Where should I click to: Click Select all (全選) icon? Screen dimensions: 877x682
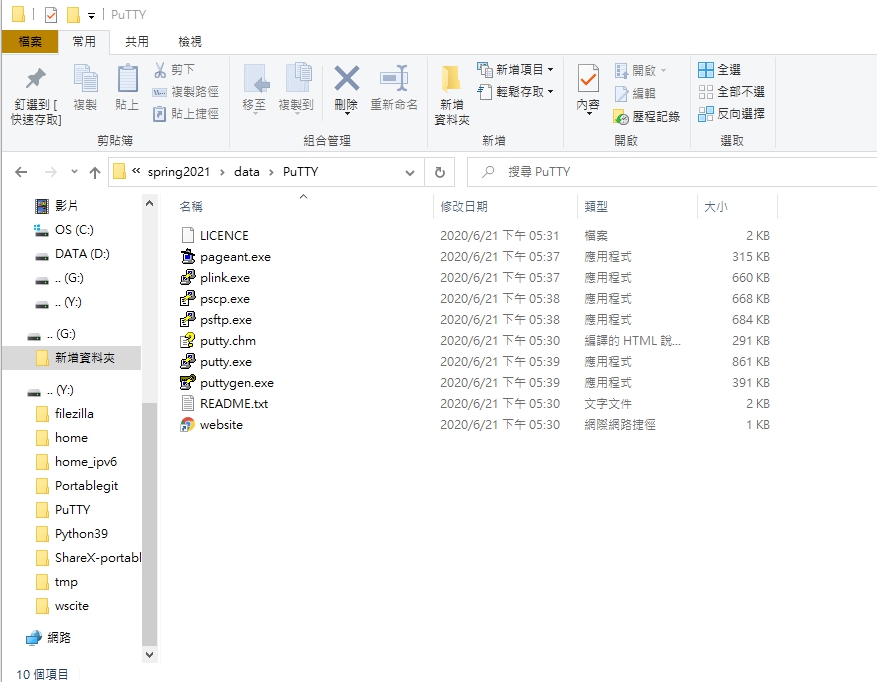[706, 70]
